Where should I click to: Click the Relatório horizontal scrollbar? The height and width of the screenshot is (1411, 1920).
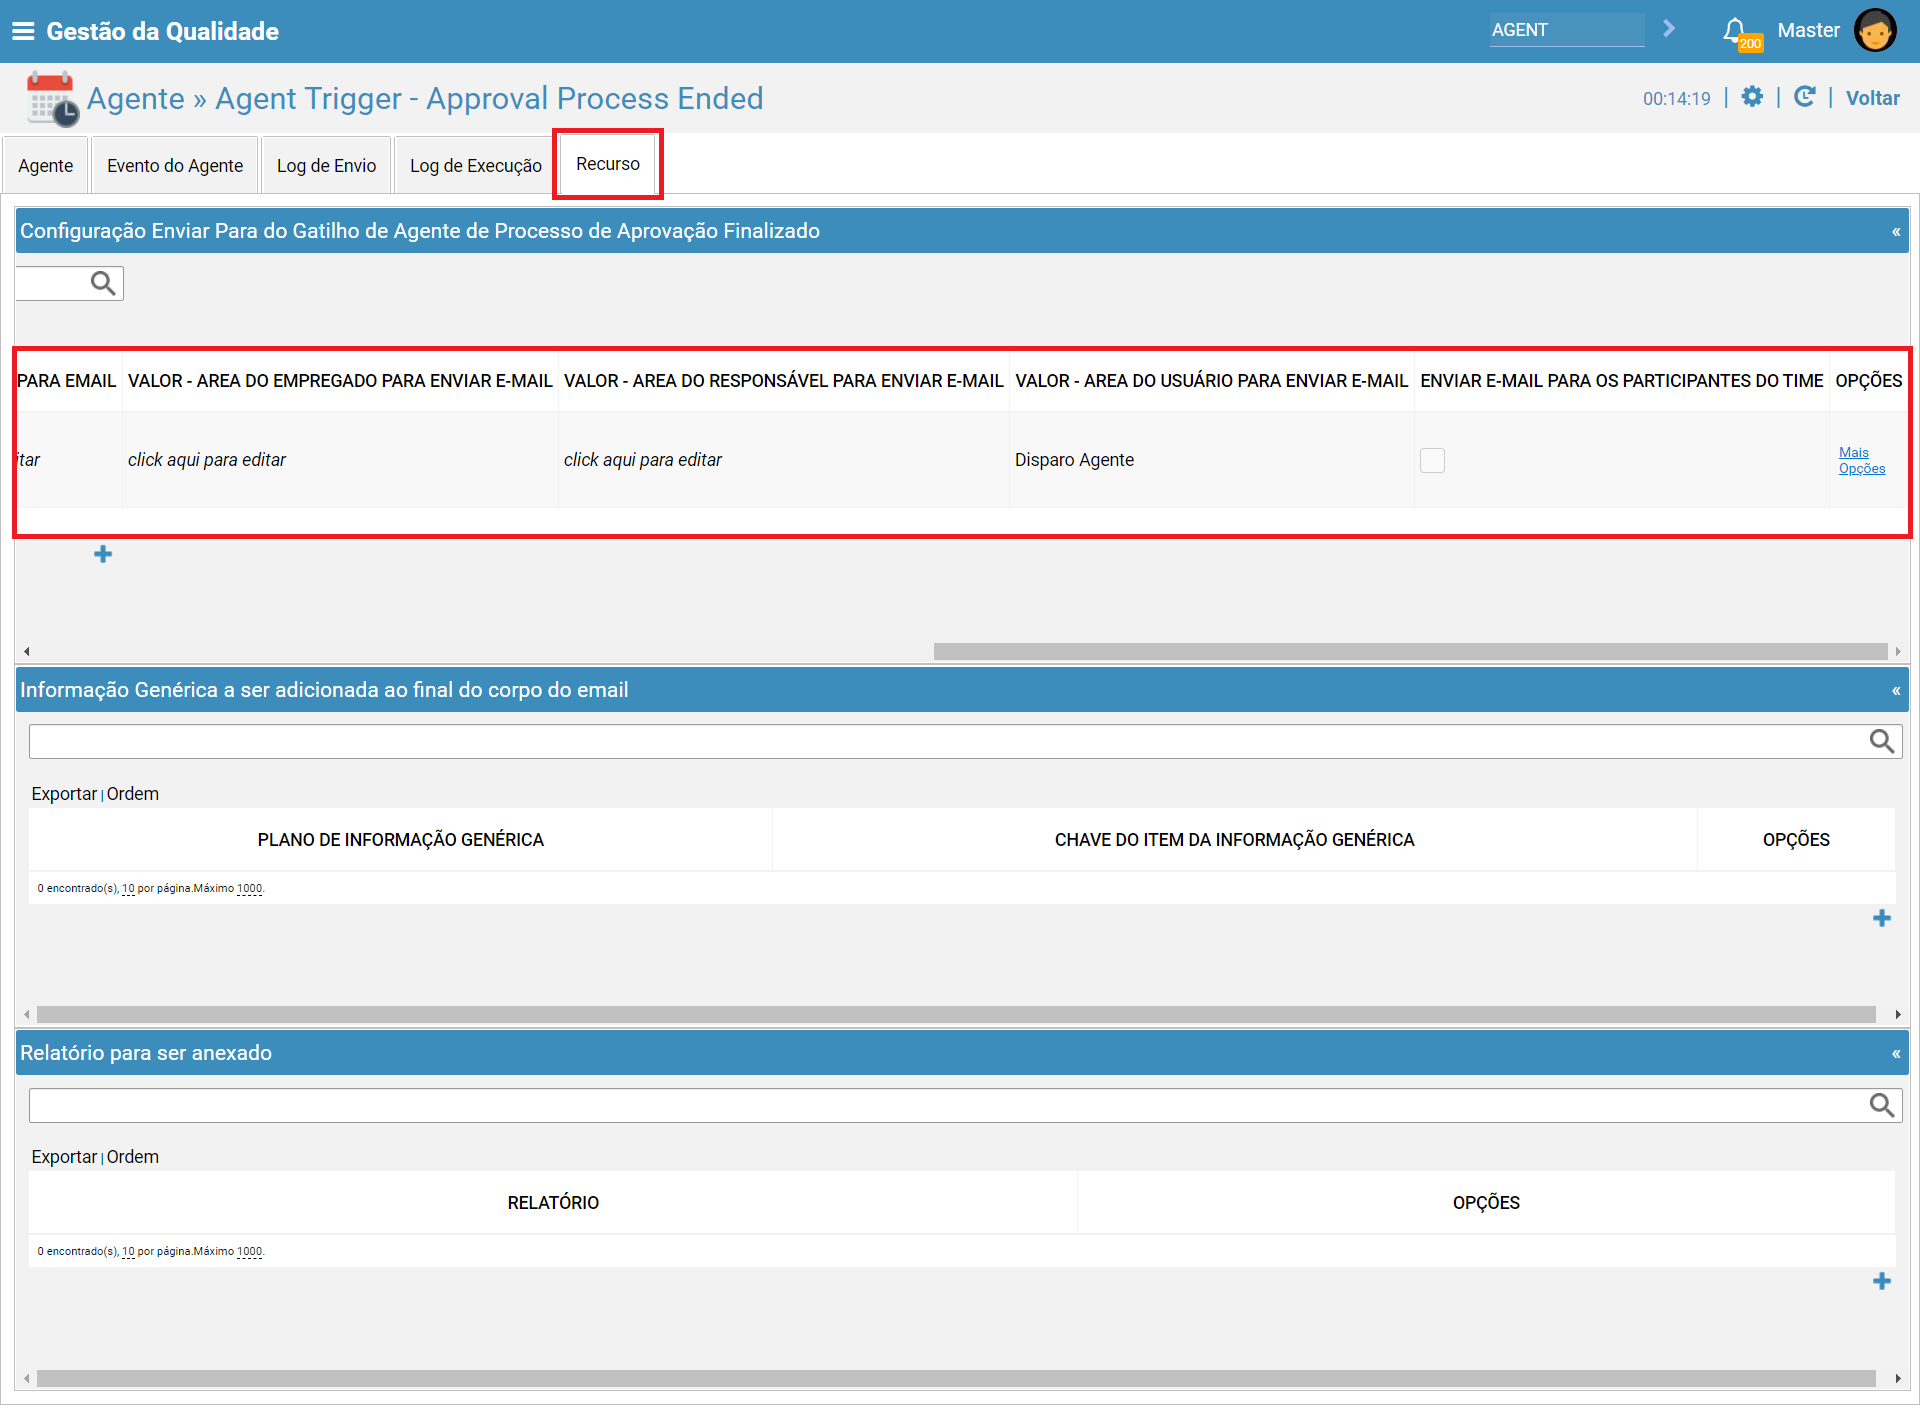[x=956, y=1379]
